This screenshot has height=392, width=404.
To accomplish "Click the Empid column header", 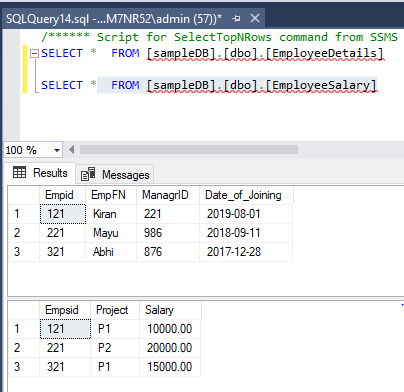I will coord(63,195).
